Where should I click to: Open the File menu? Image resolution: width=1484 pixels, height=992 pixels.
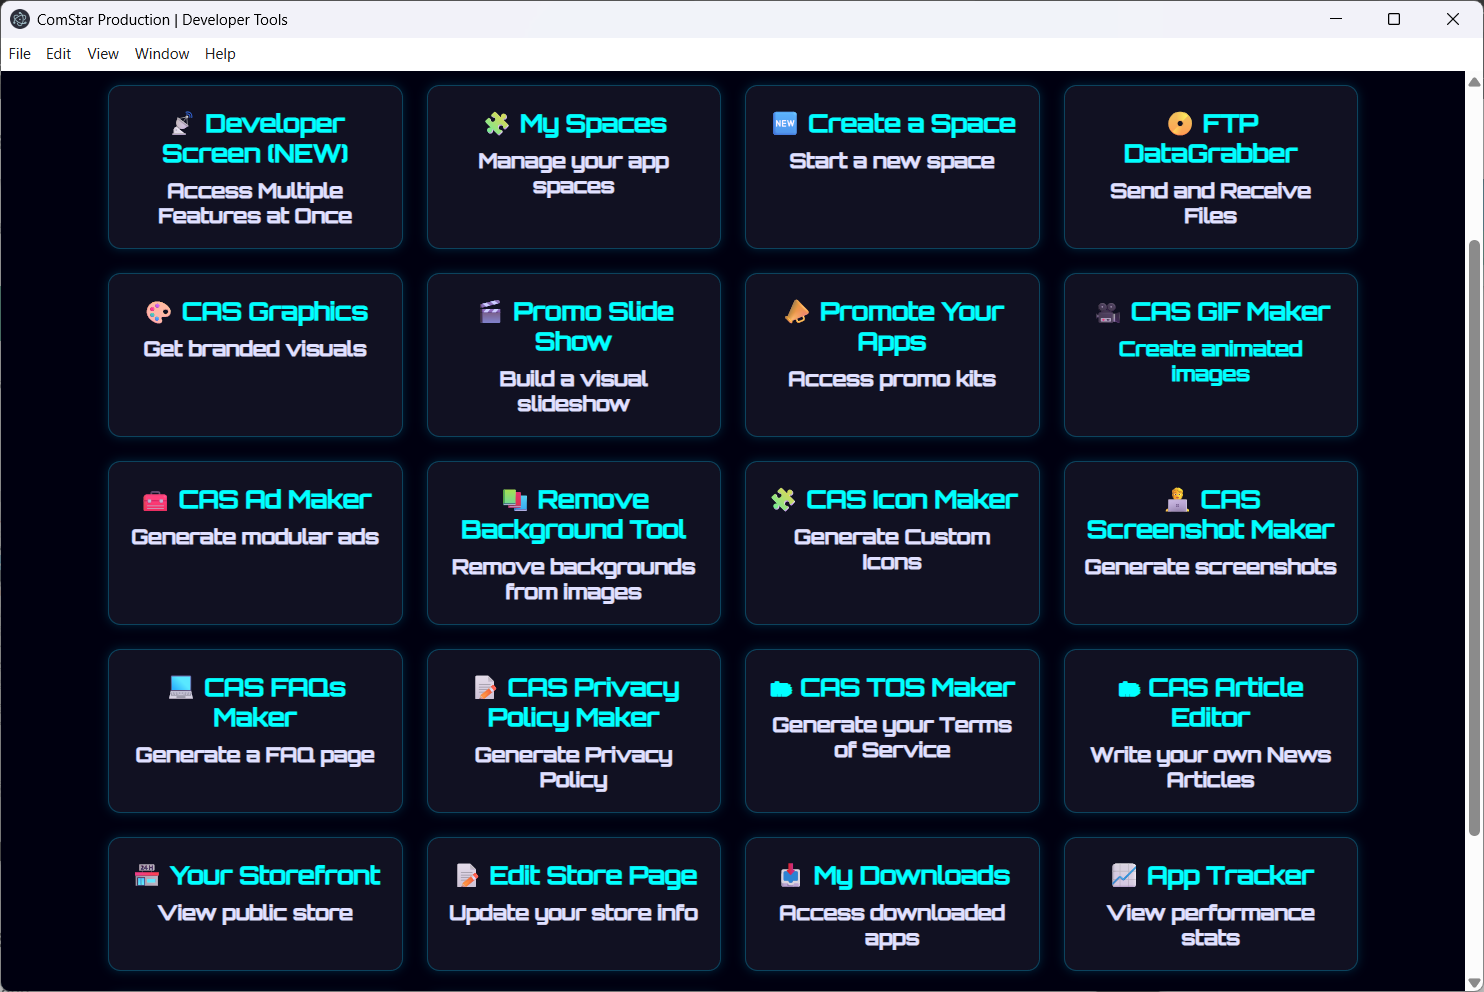click(19, 53)
